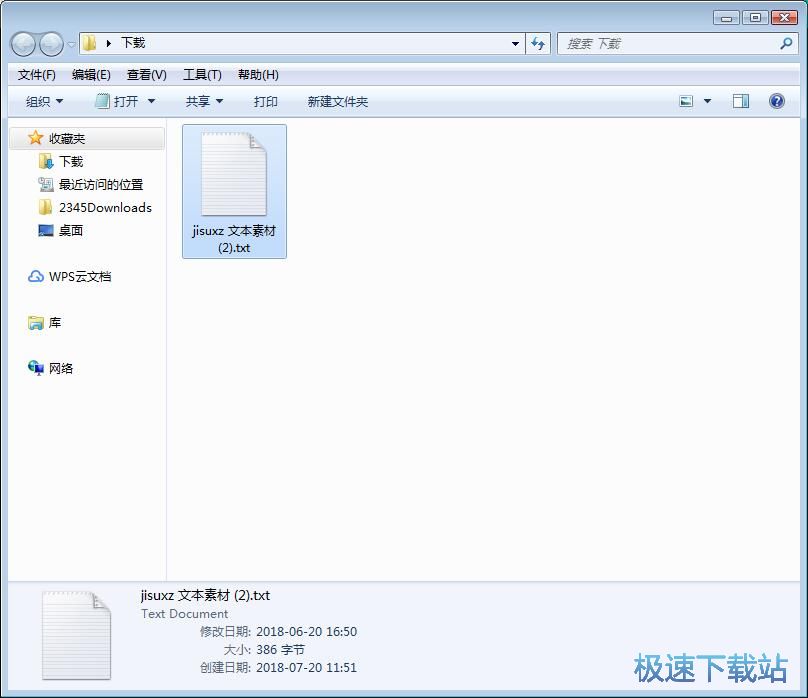808x698 pixels.
Task: Select 网络 in the navigation pane
Action: [61, 368]
